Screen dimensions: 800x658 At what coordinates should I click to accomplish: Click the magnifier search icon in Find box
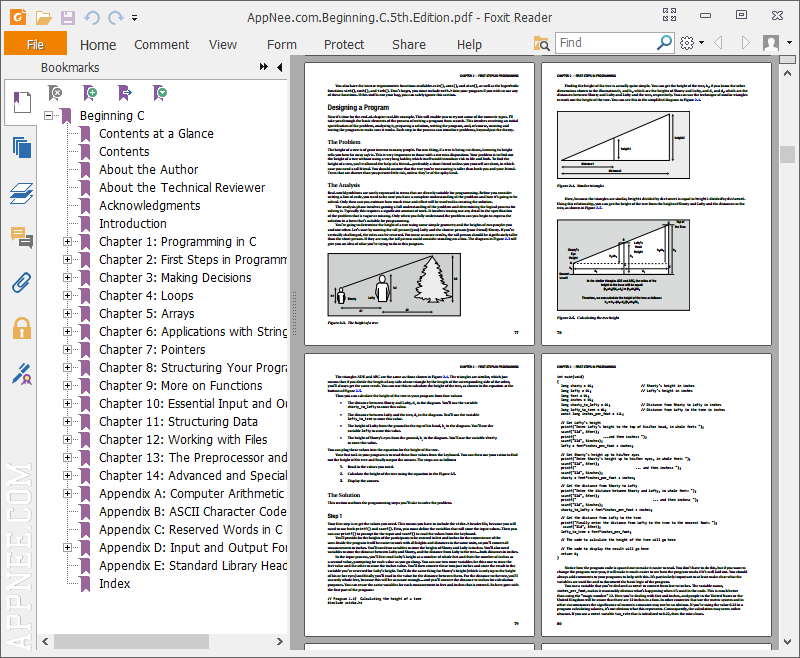(664, 42)
